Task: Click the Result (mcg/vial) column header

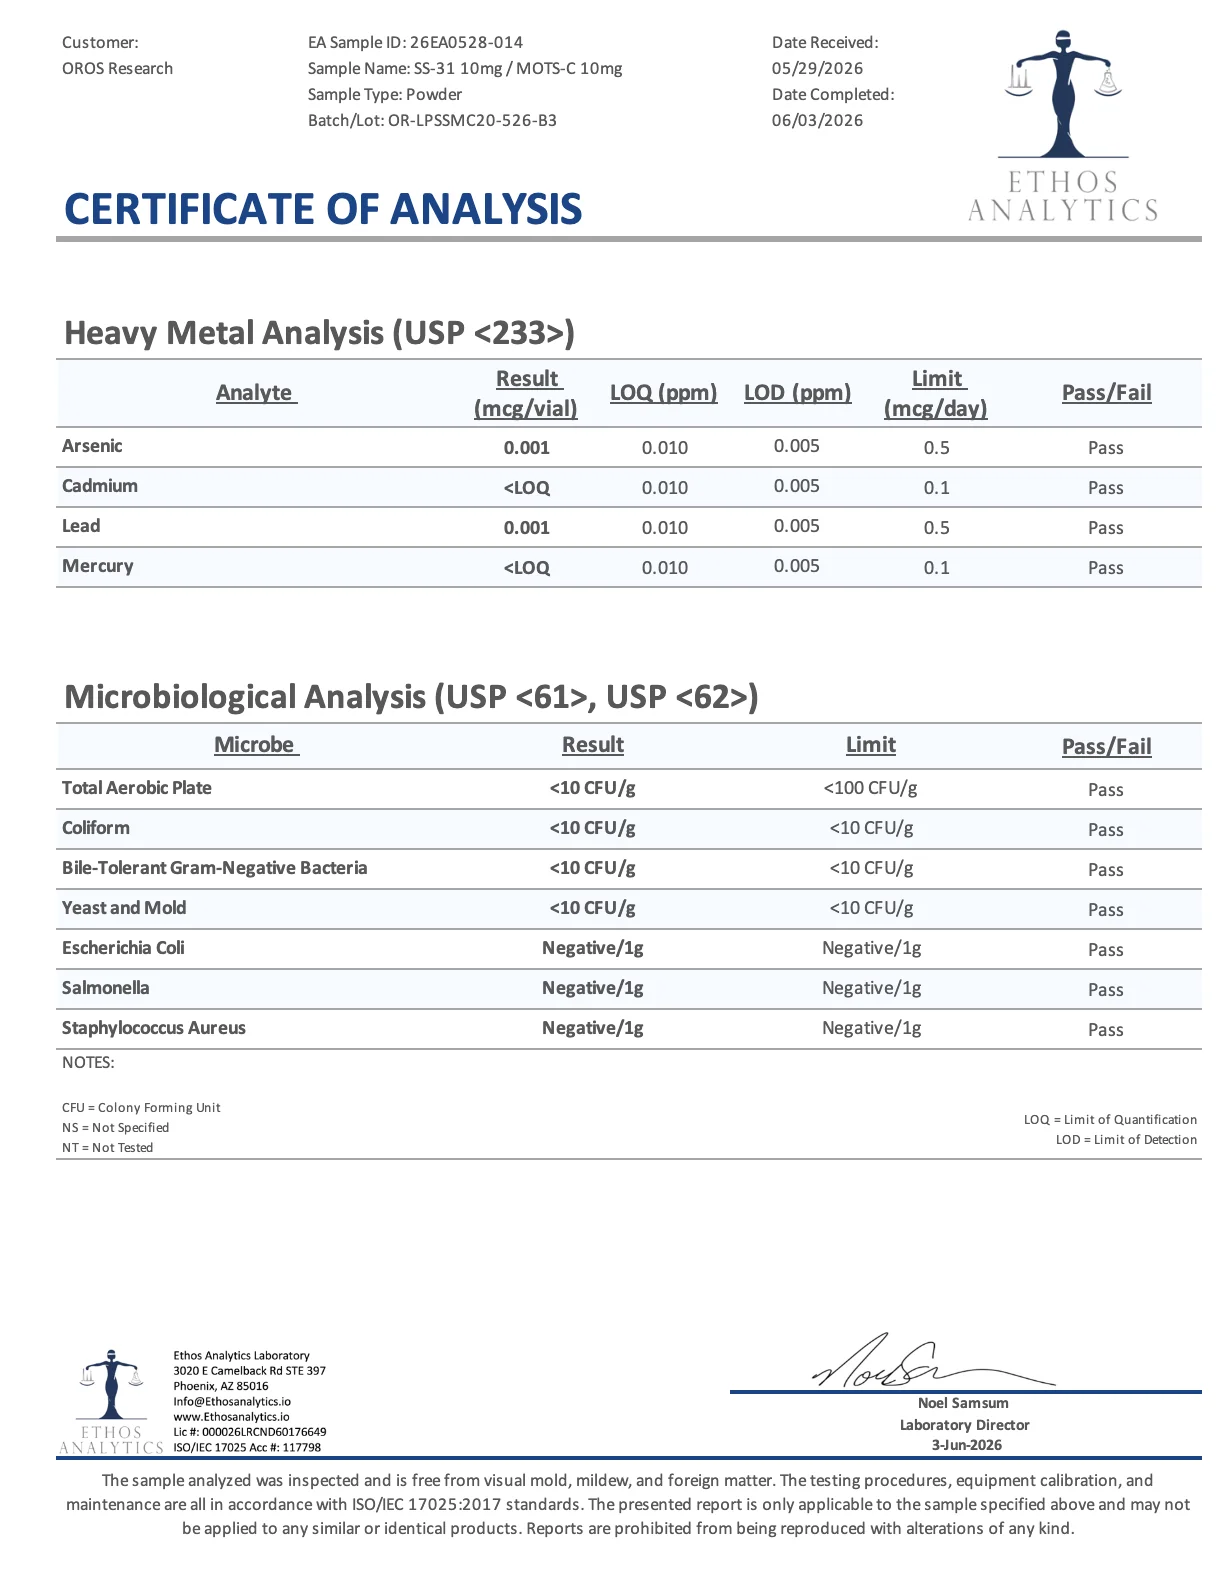Action: [526, 393]
